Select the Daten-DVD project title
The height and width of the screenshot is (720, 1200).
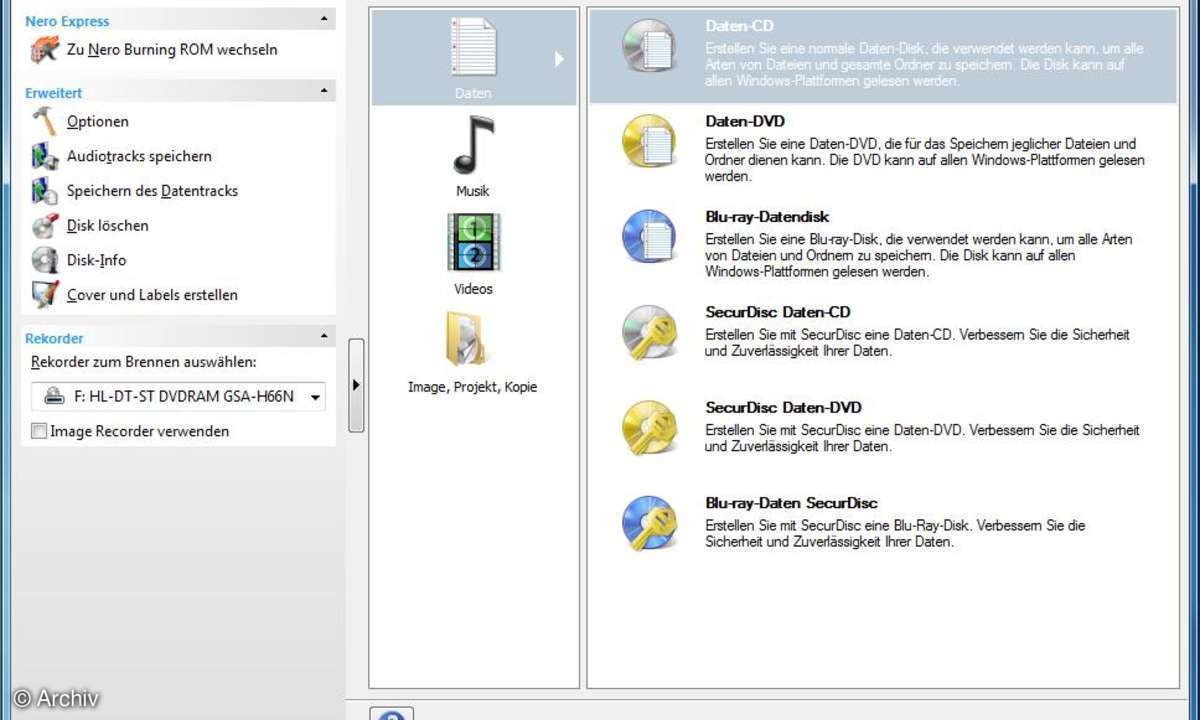[x=745, y=121]
